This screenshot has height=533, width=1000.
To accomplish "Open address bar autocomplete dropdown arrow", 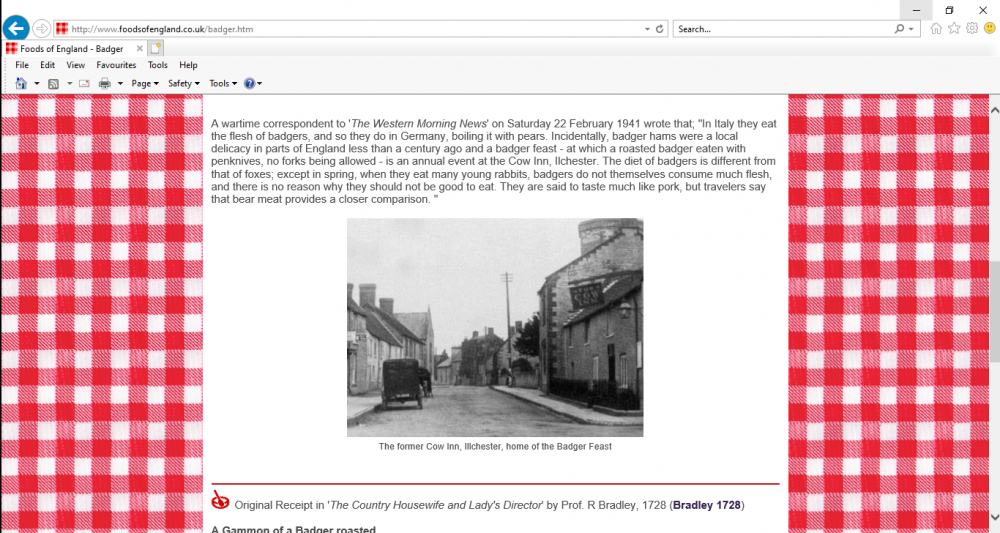I will [647, 29].
